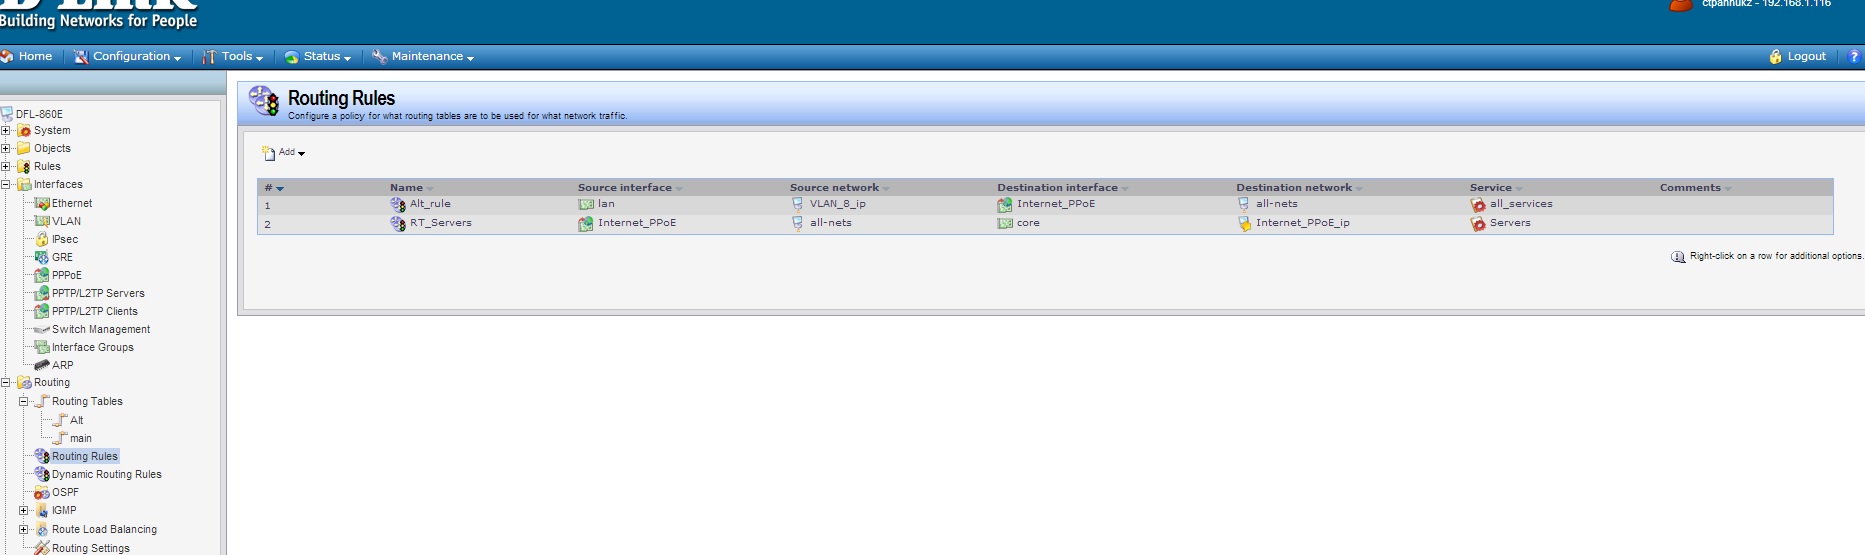Select OSPF in the tree
The image size is (1865, 555).
[65, 492]
